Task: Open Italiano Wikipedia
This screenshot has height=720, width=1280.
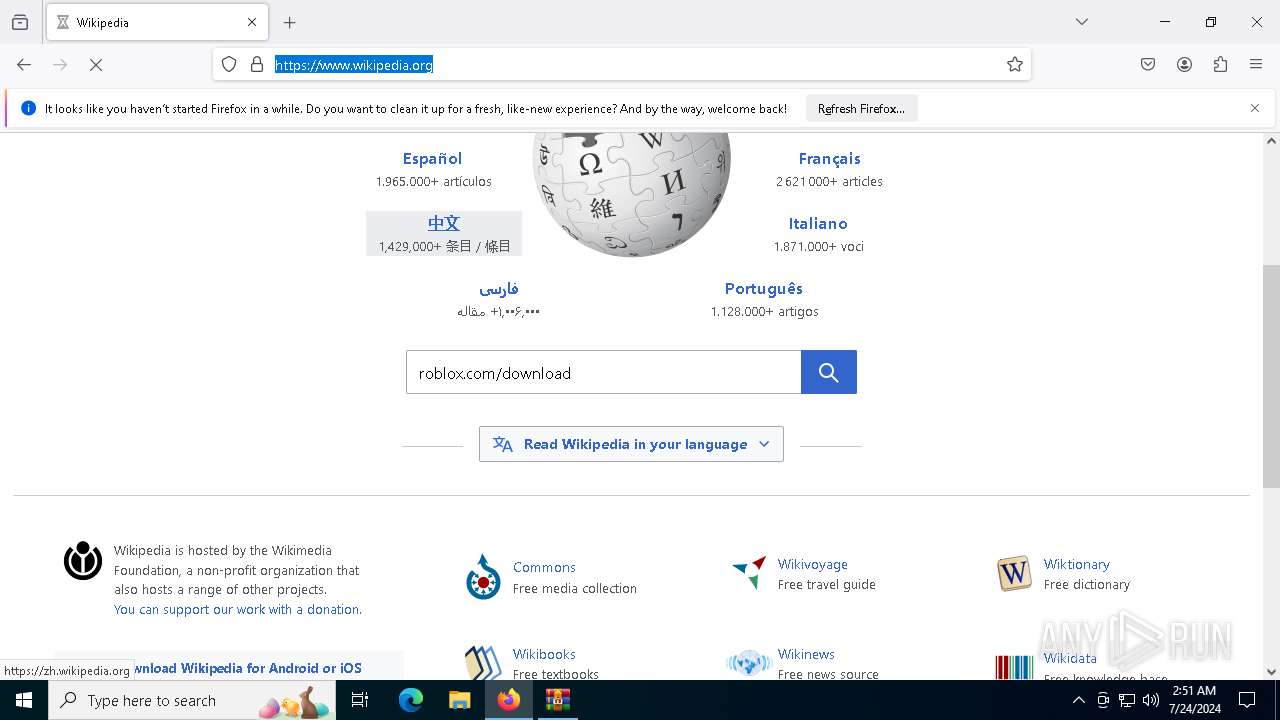Action: tap(818, 223)
